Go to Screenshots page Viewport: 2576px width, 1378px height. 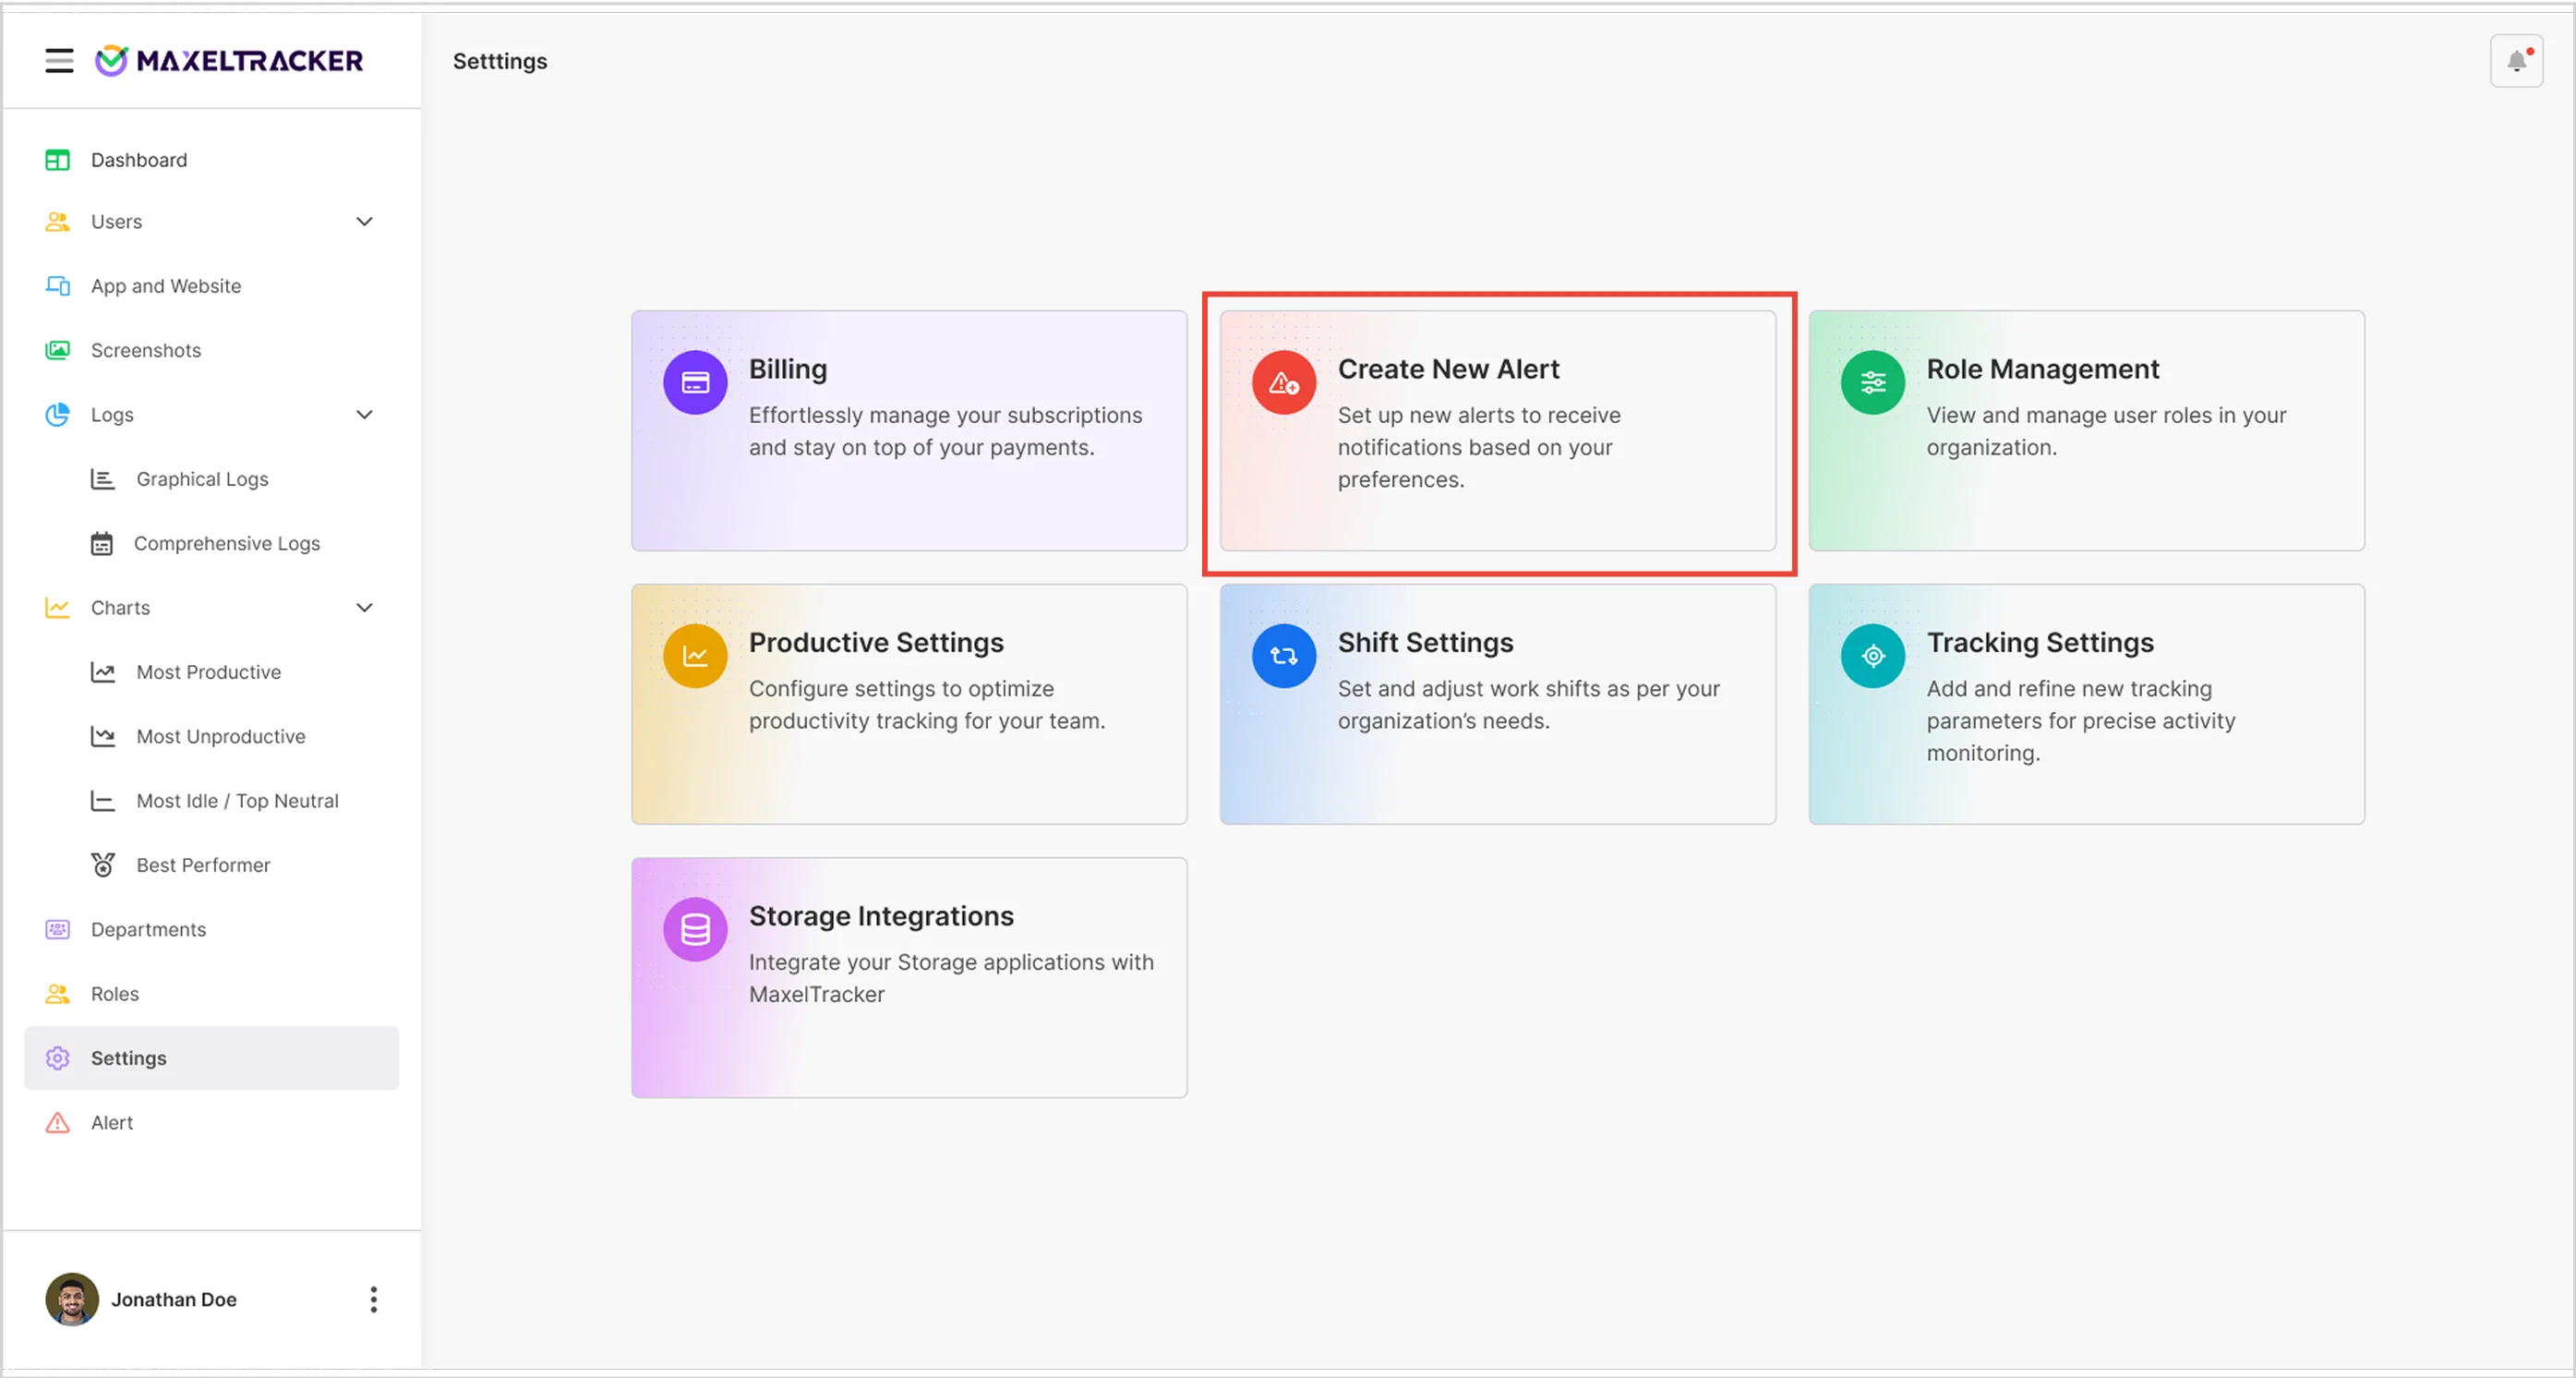pos(212,350)
